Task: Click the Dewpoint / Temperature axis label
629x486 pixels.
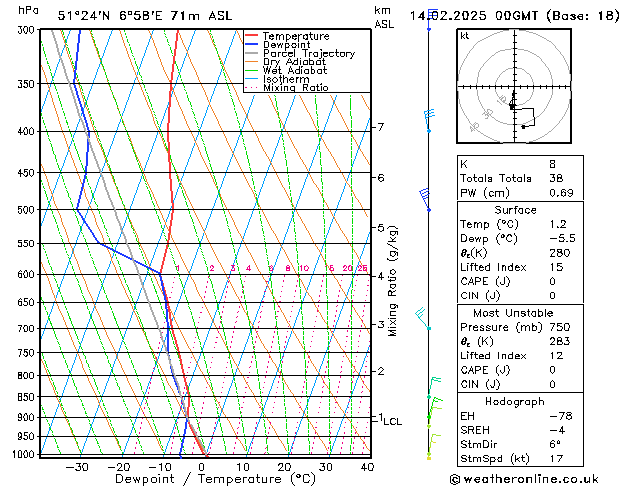Action: point(203,479)
